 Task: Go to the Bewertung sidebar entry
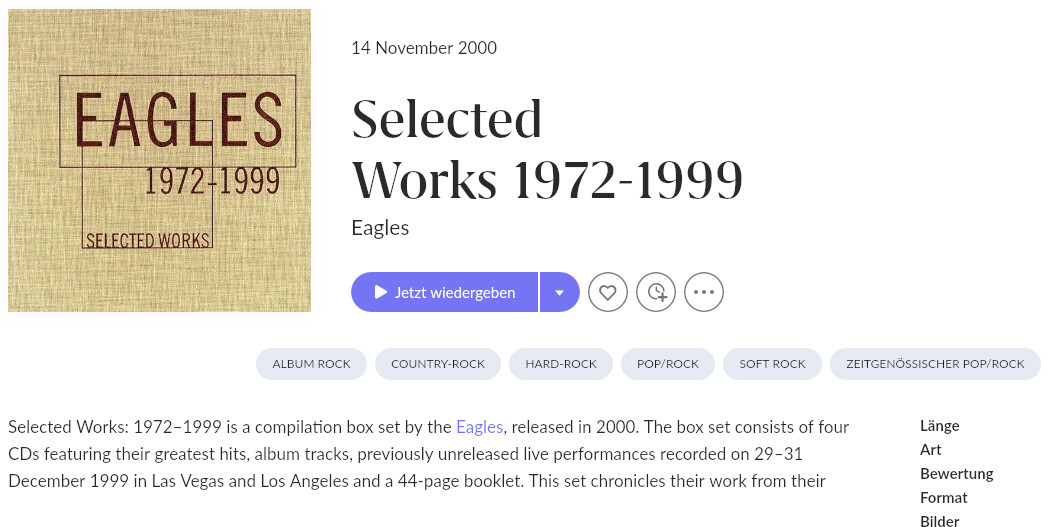pos(956,474)
